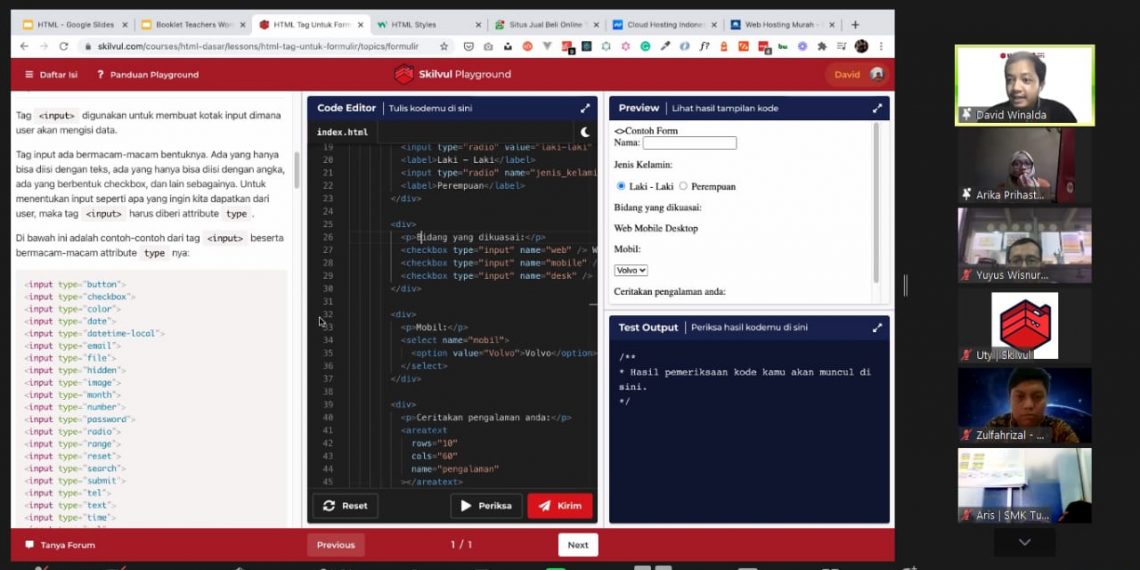Open a new browser tab with plus icon
1140x570 pixels.
[855, 25]
